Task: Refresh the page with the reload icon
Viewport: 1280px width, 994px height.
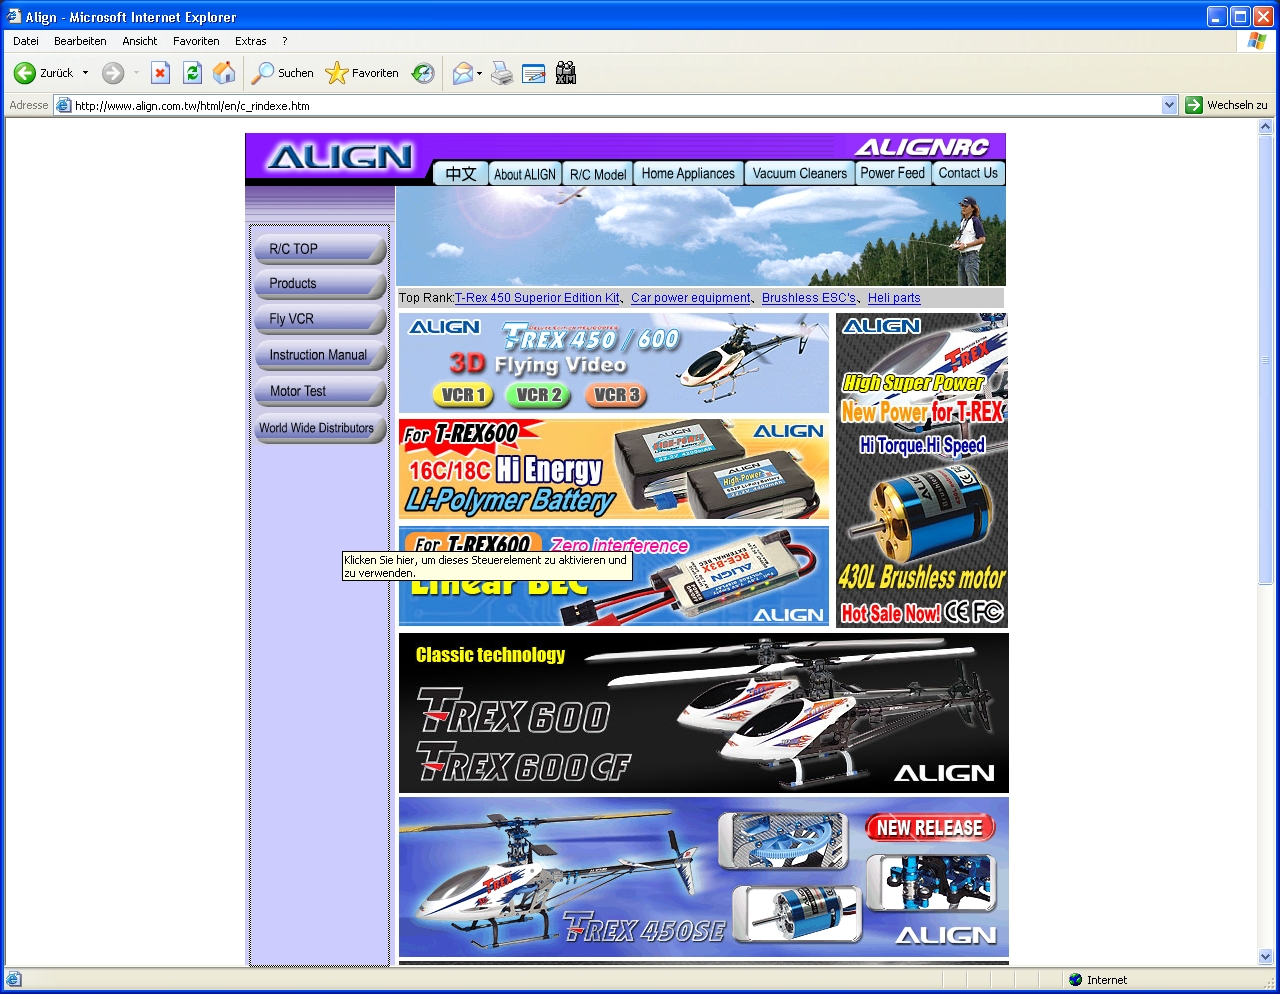Action: tap(192, 73)
